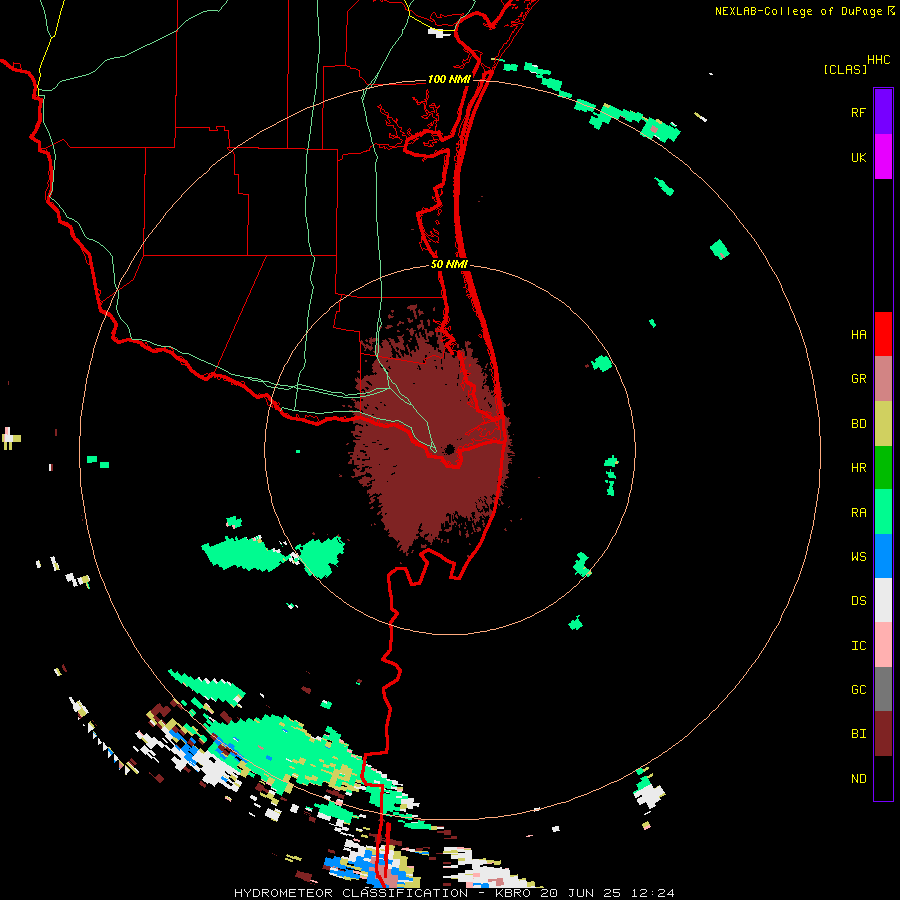
Task: Click the GR legend label
Action: [858, 378]
